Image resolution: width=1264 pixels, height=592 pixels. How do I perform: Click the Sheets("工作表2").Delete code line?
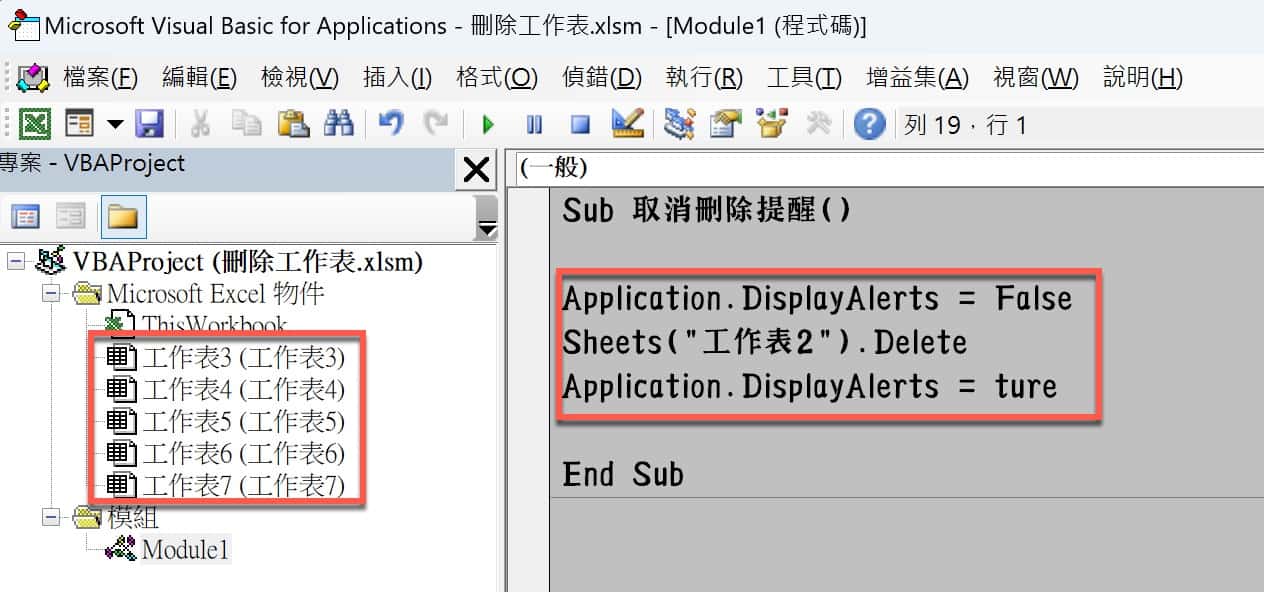765,342
